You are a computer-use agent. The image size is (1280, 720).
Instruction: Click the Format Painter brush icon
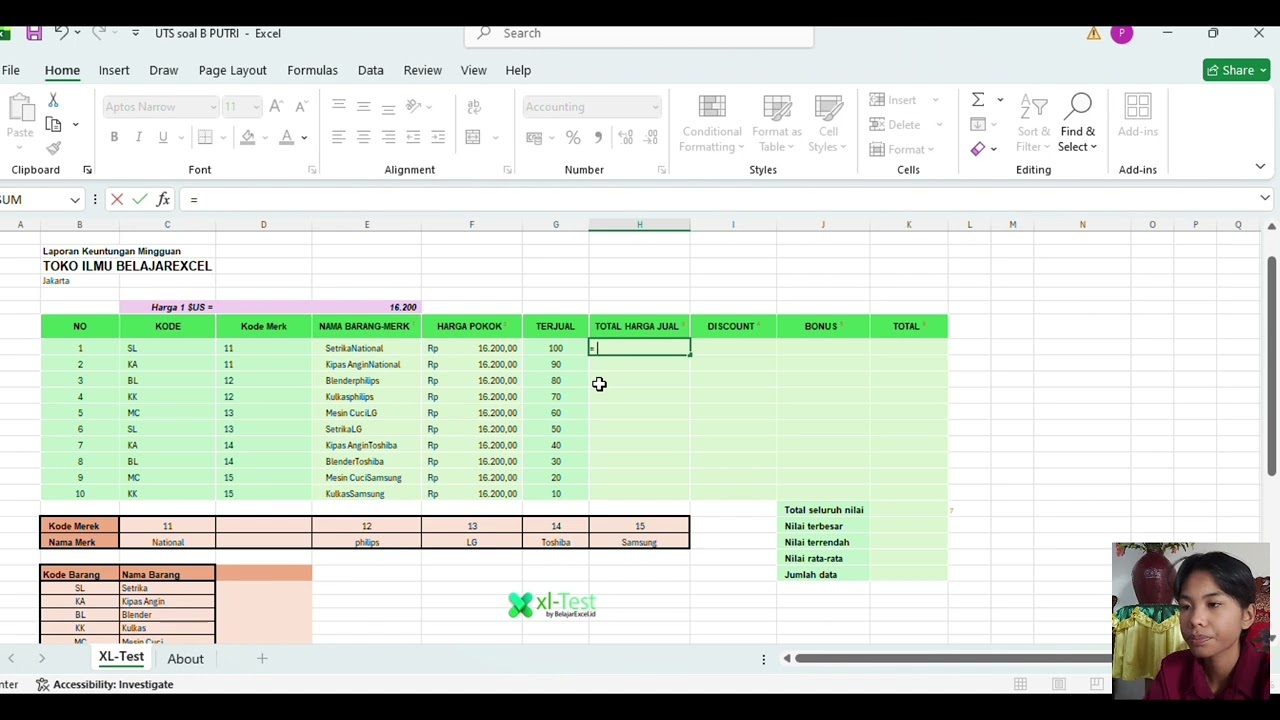[54, 148]
